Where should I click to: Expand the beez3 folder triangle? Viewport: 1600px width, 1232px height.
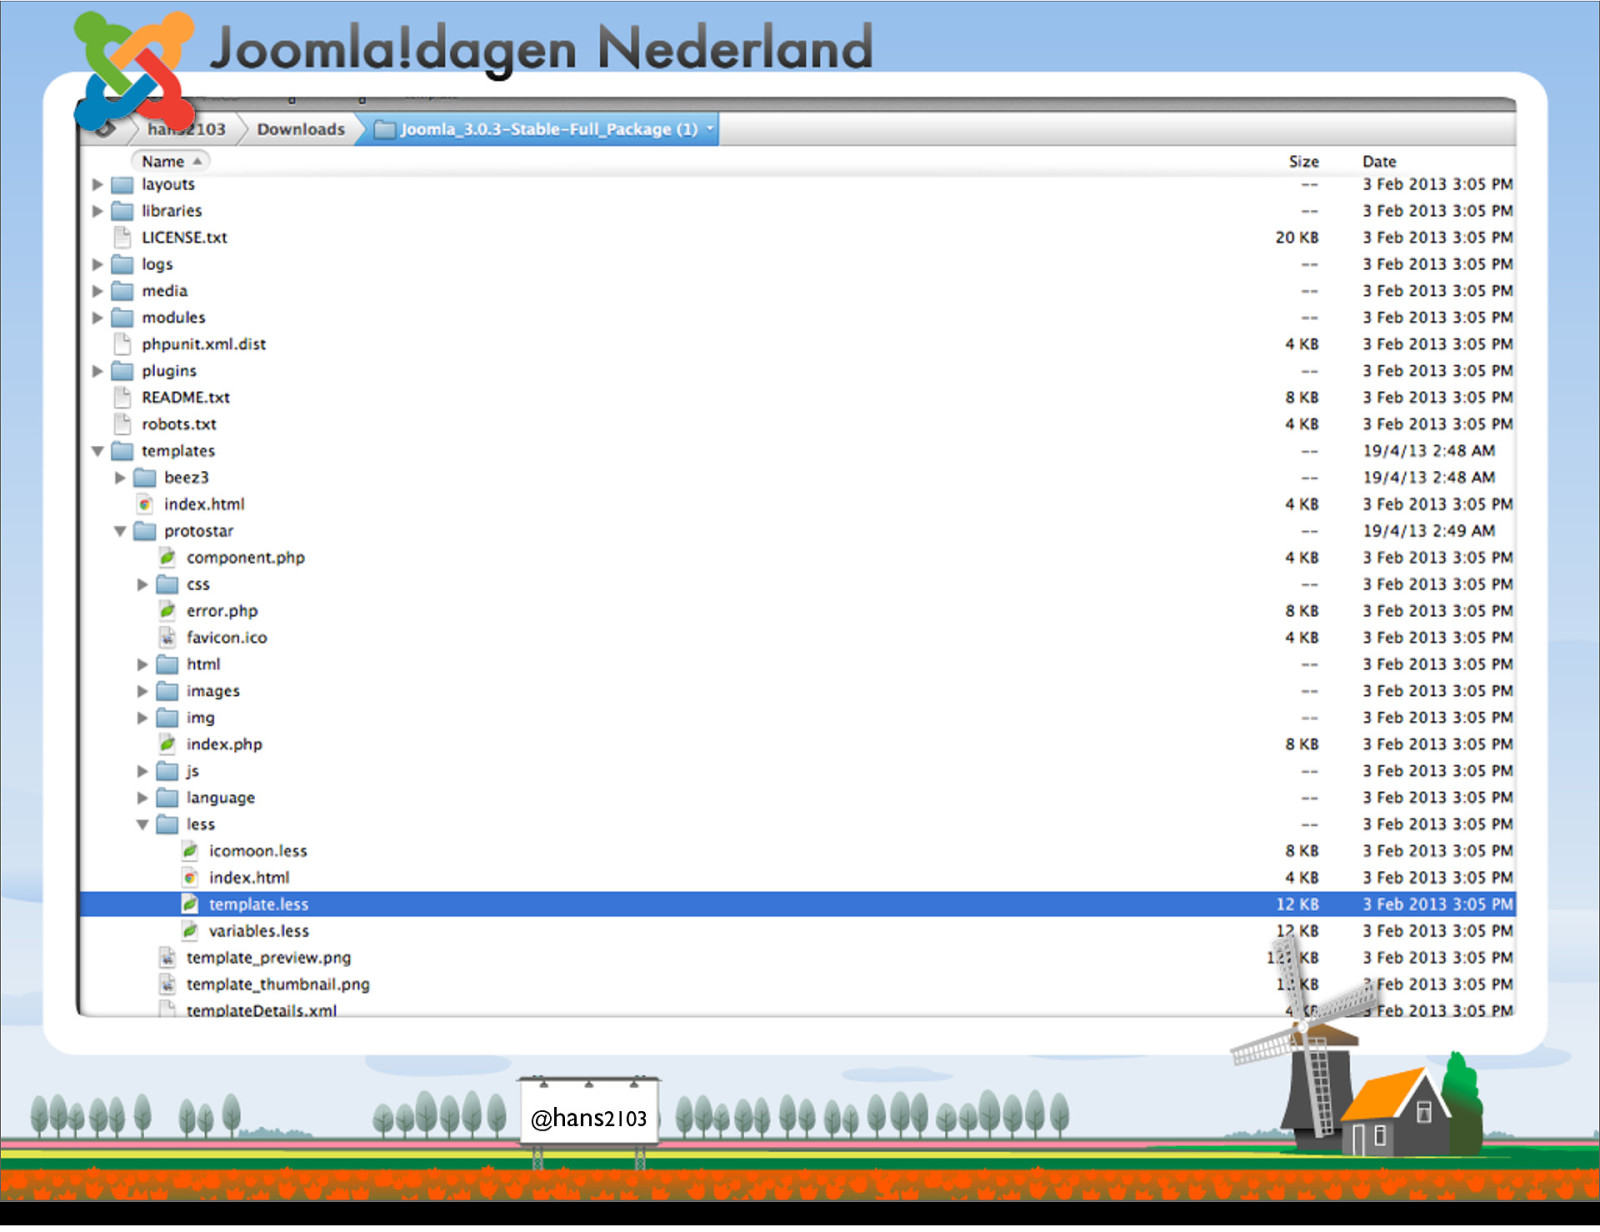(x=120, y=478)
